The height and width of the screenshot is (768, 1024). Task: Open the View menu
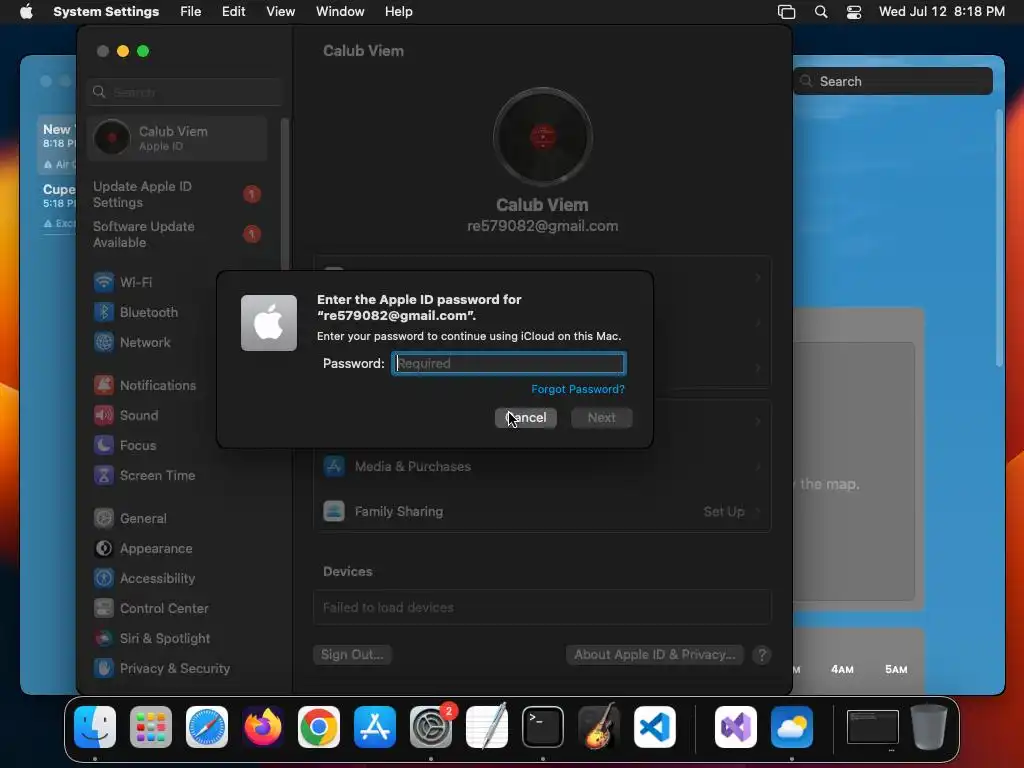click(280, 12)
